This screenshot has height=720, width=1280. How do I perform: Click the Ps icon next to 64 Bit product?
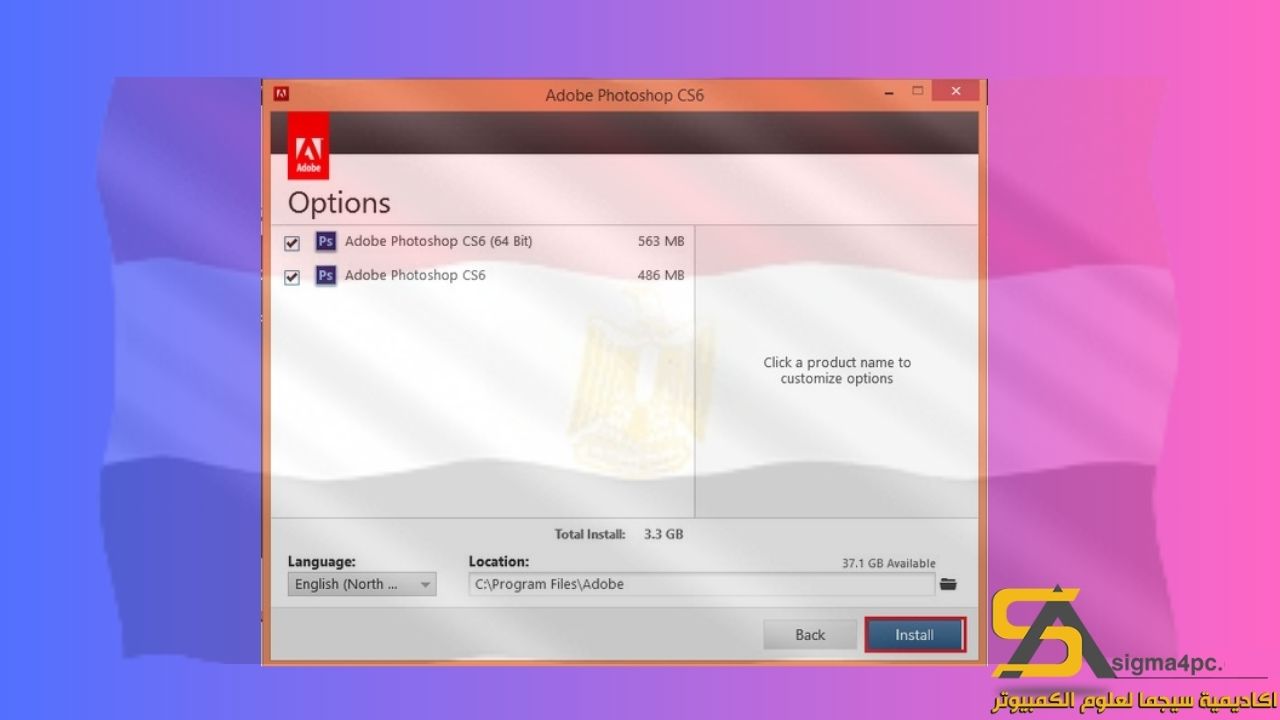pos(325,241)
